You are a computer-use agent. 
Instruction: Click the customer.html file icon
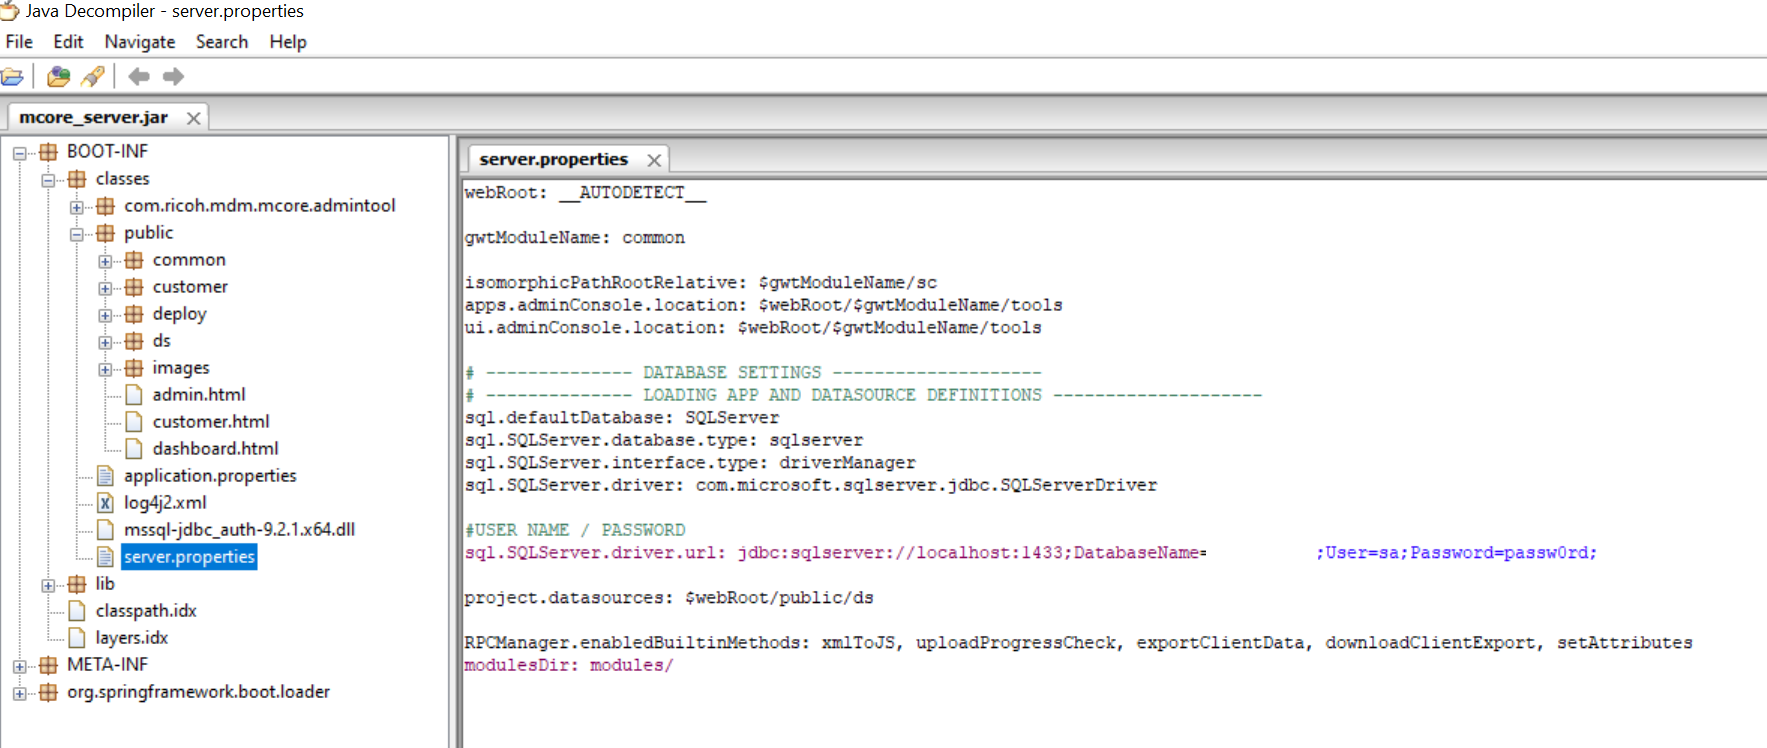(x=134, y=422)
